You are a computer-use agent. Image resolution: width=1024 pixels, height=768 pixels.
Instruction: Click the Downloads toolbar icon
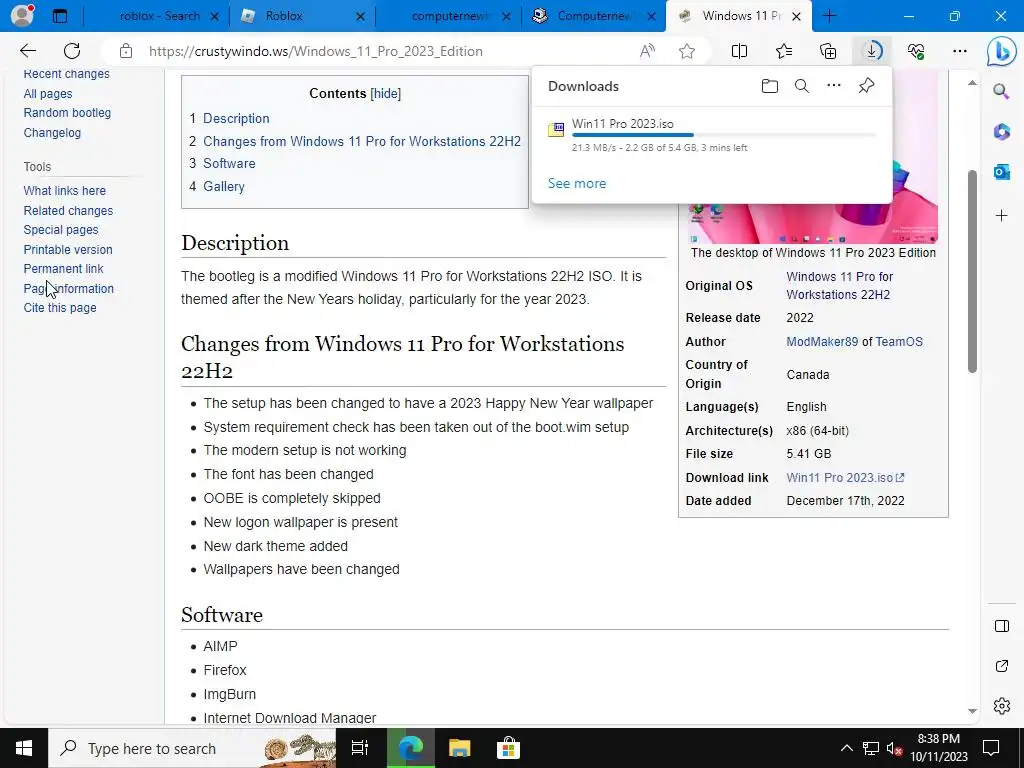tap(872, 51)
